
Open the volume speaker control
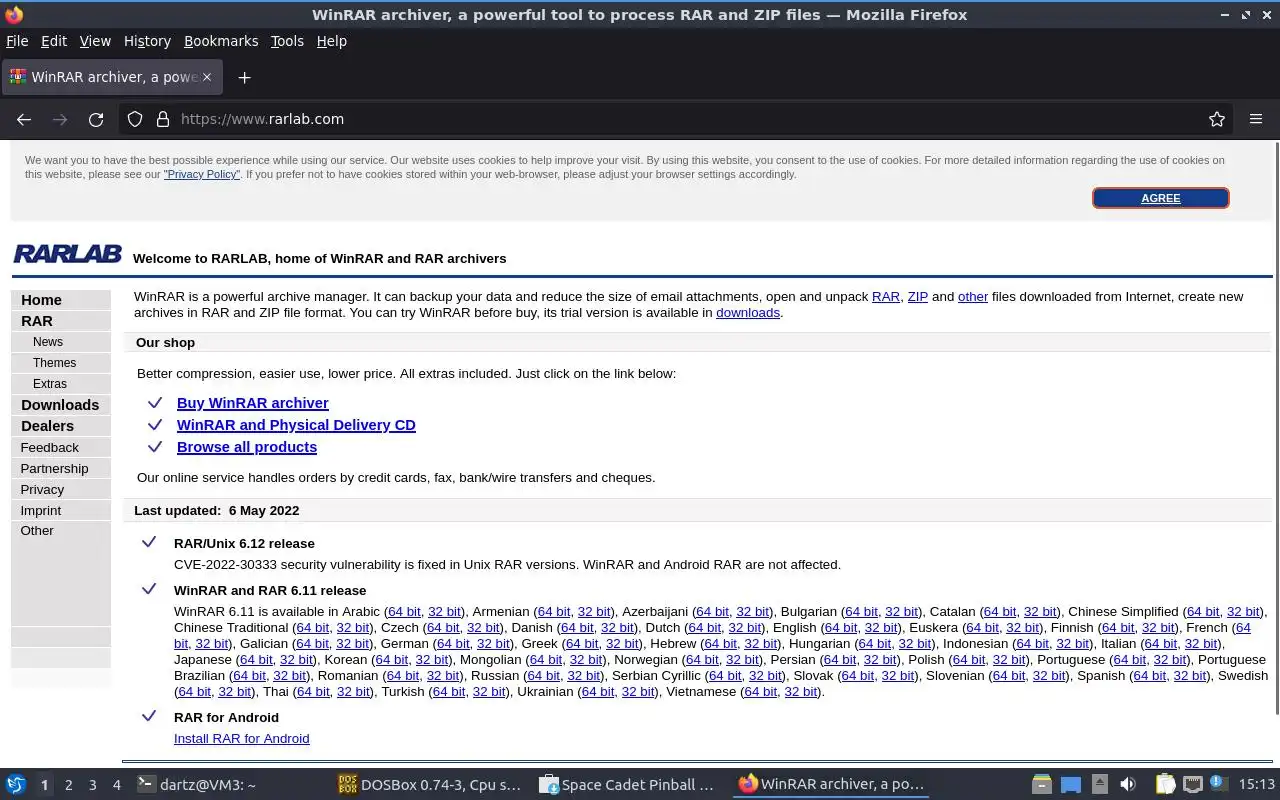(x=1128, y=785)
